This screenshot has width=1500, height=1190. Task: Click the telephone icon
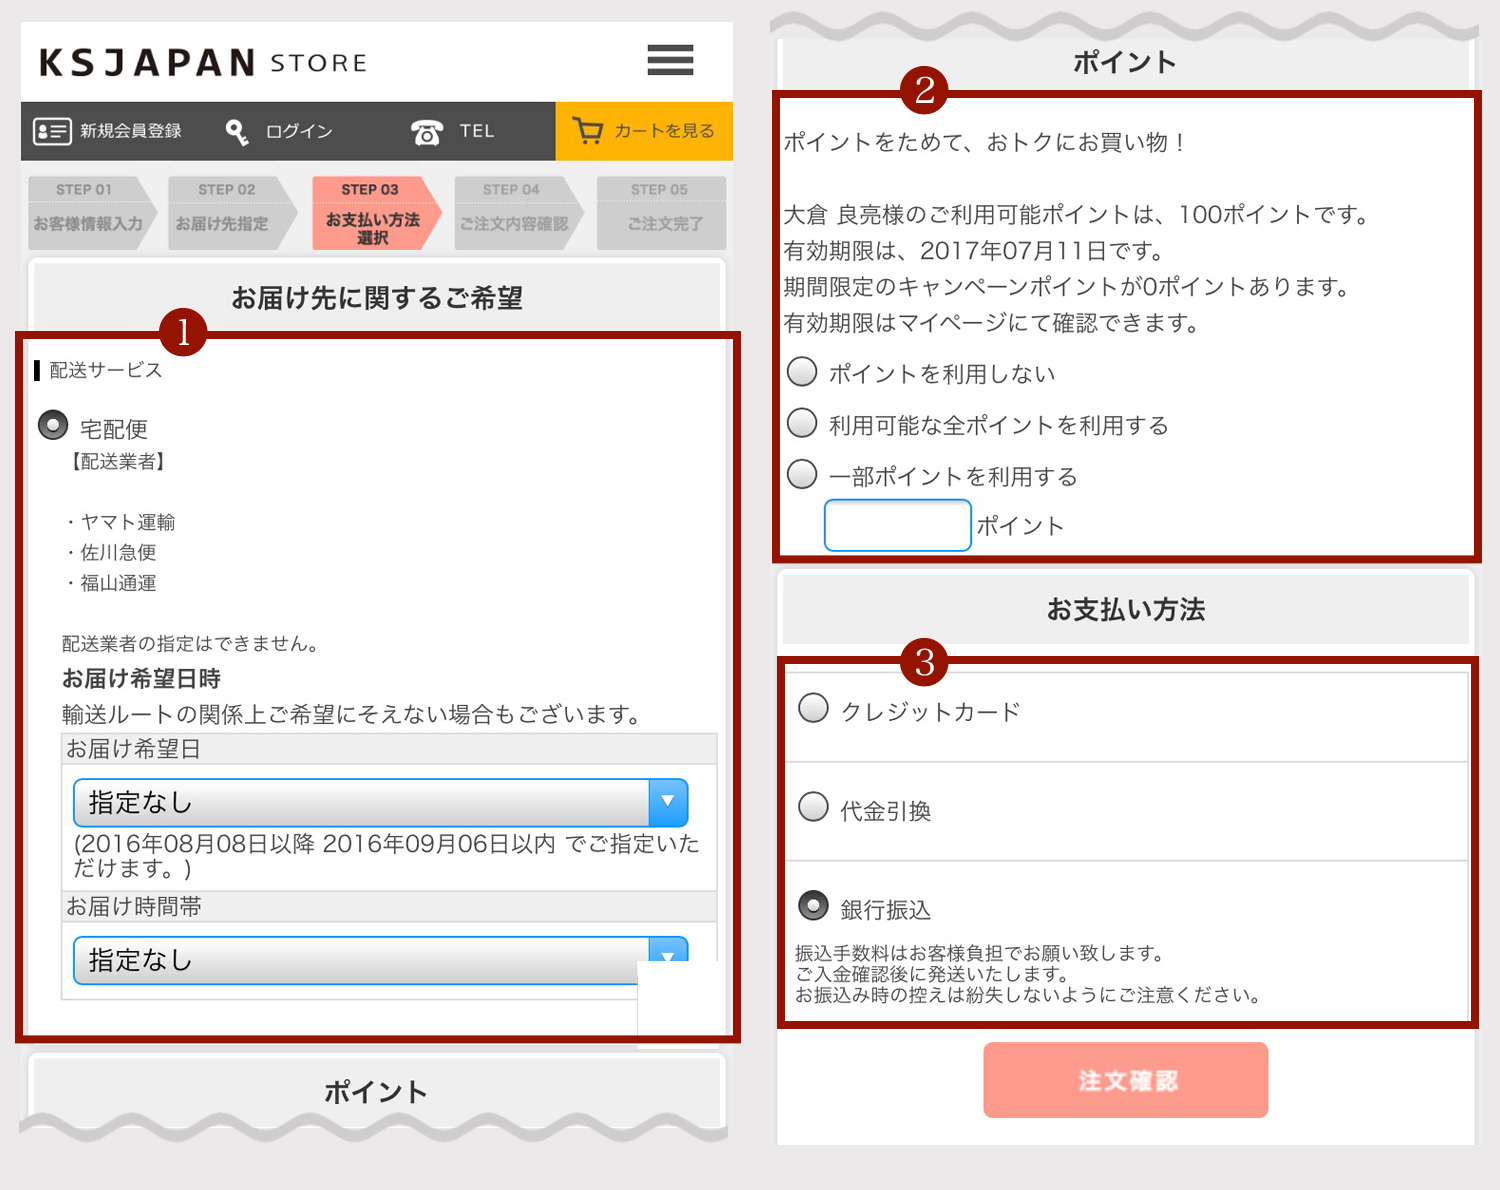427,132
